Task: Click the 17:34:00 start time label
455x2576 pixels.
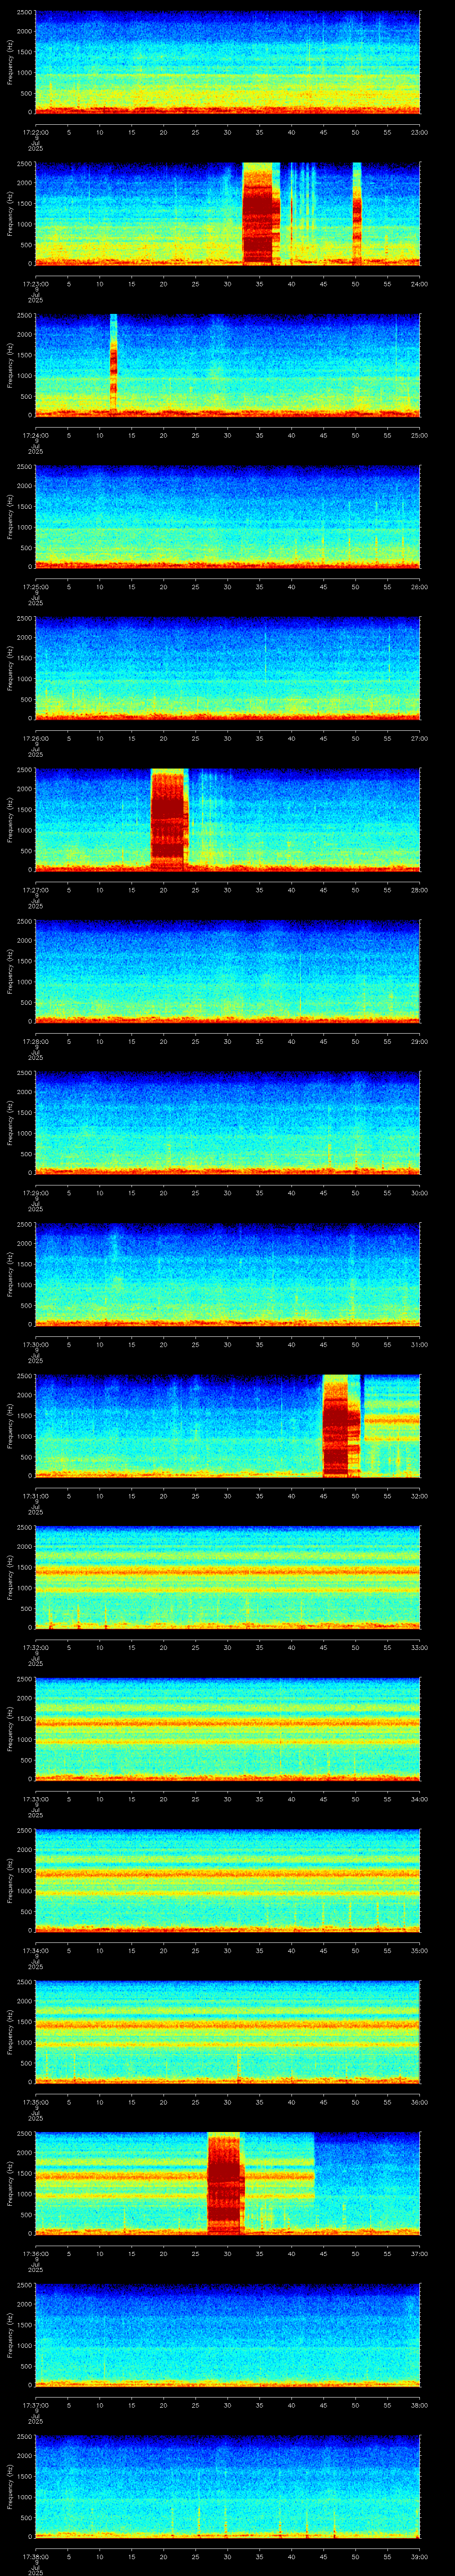Action: tap(35, 1950)
